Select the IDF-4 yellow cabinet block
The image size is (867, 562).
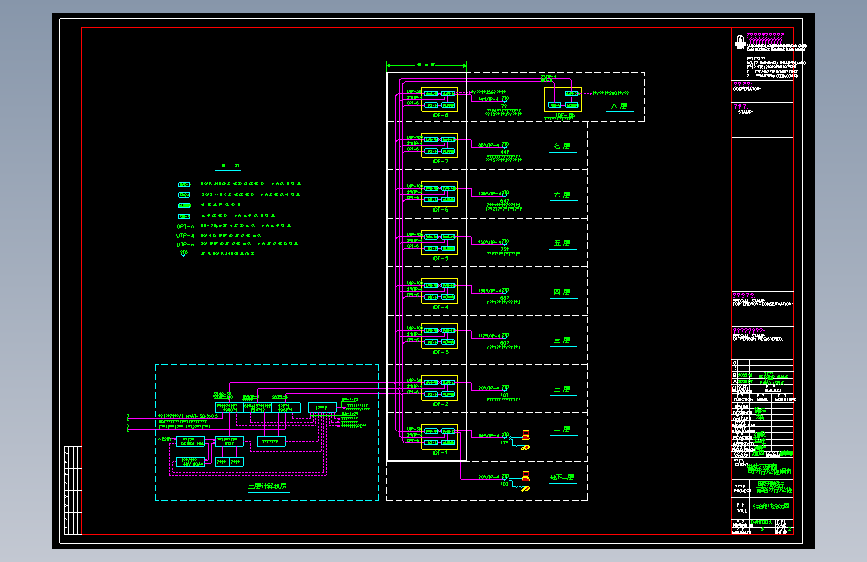[440, 291]
